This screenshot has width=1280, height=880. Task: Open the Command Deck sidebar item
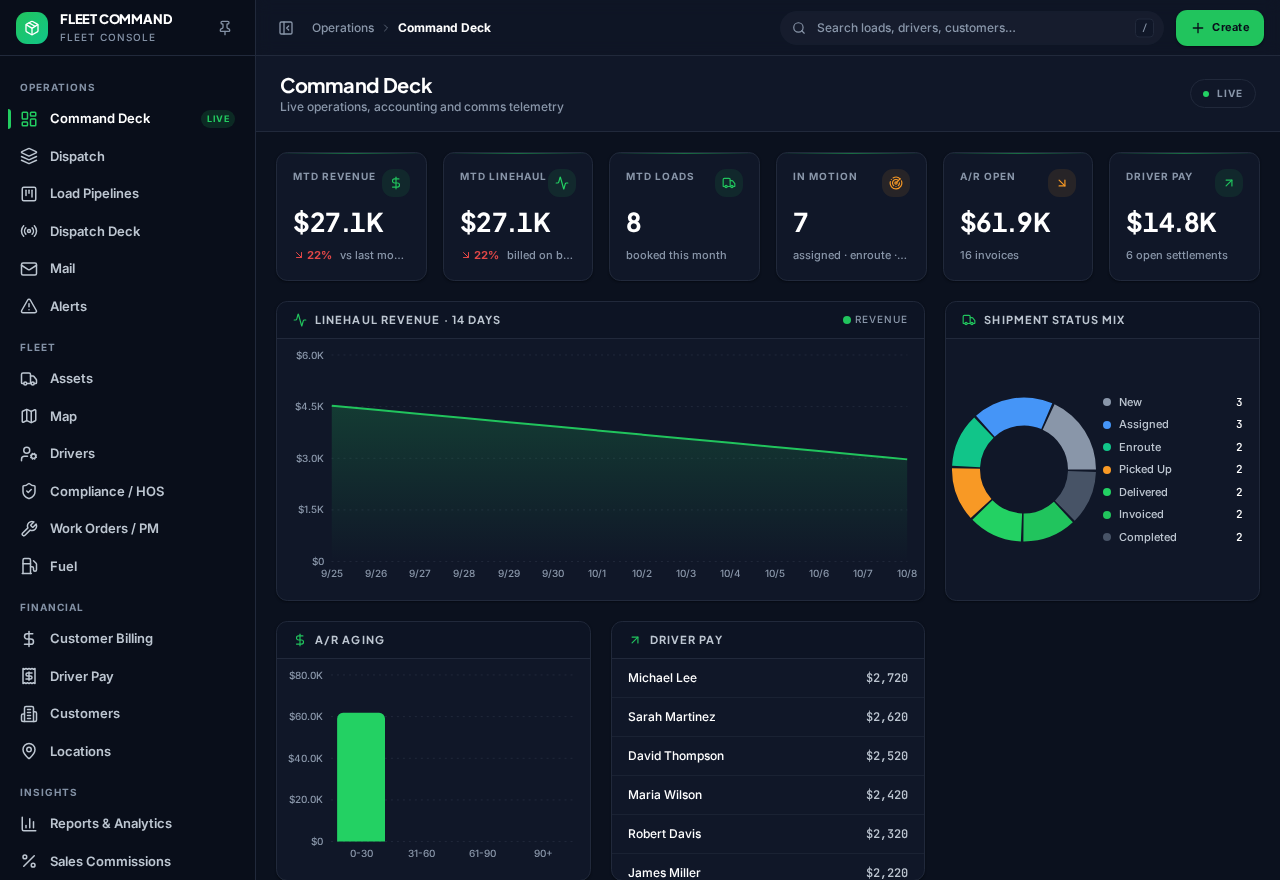pyautogui.click(x=127, y=118)
